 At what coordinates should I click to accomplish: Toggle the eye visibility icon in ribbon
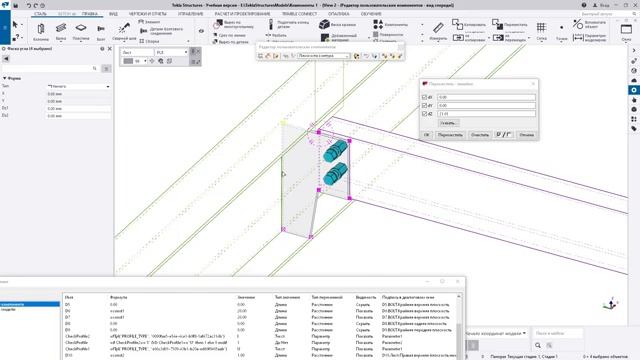(201, 31)
